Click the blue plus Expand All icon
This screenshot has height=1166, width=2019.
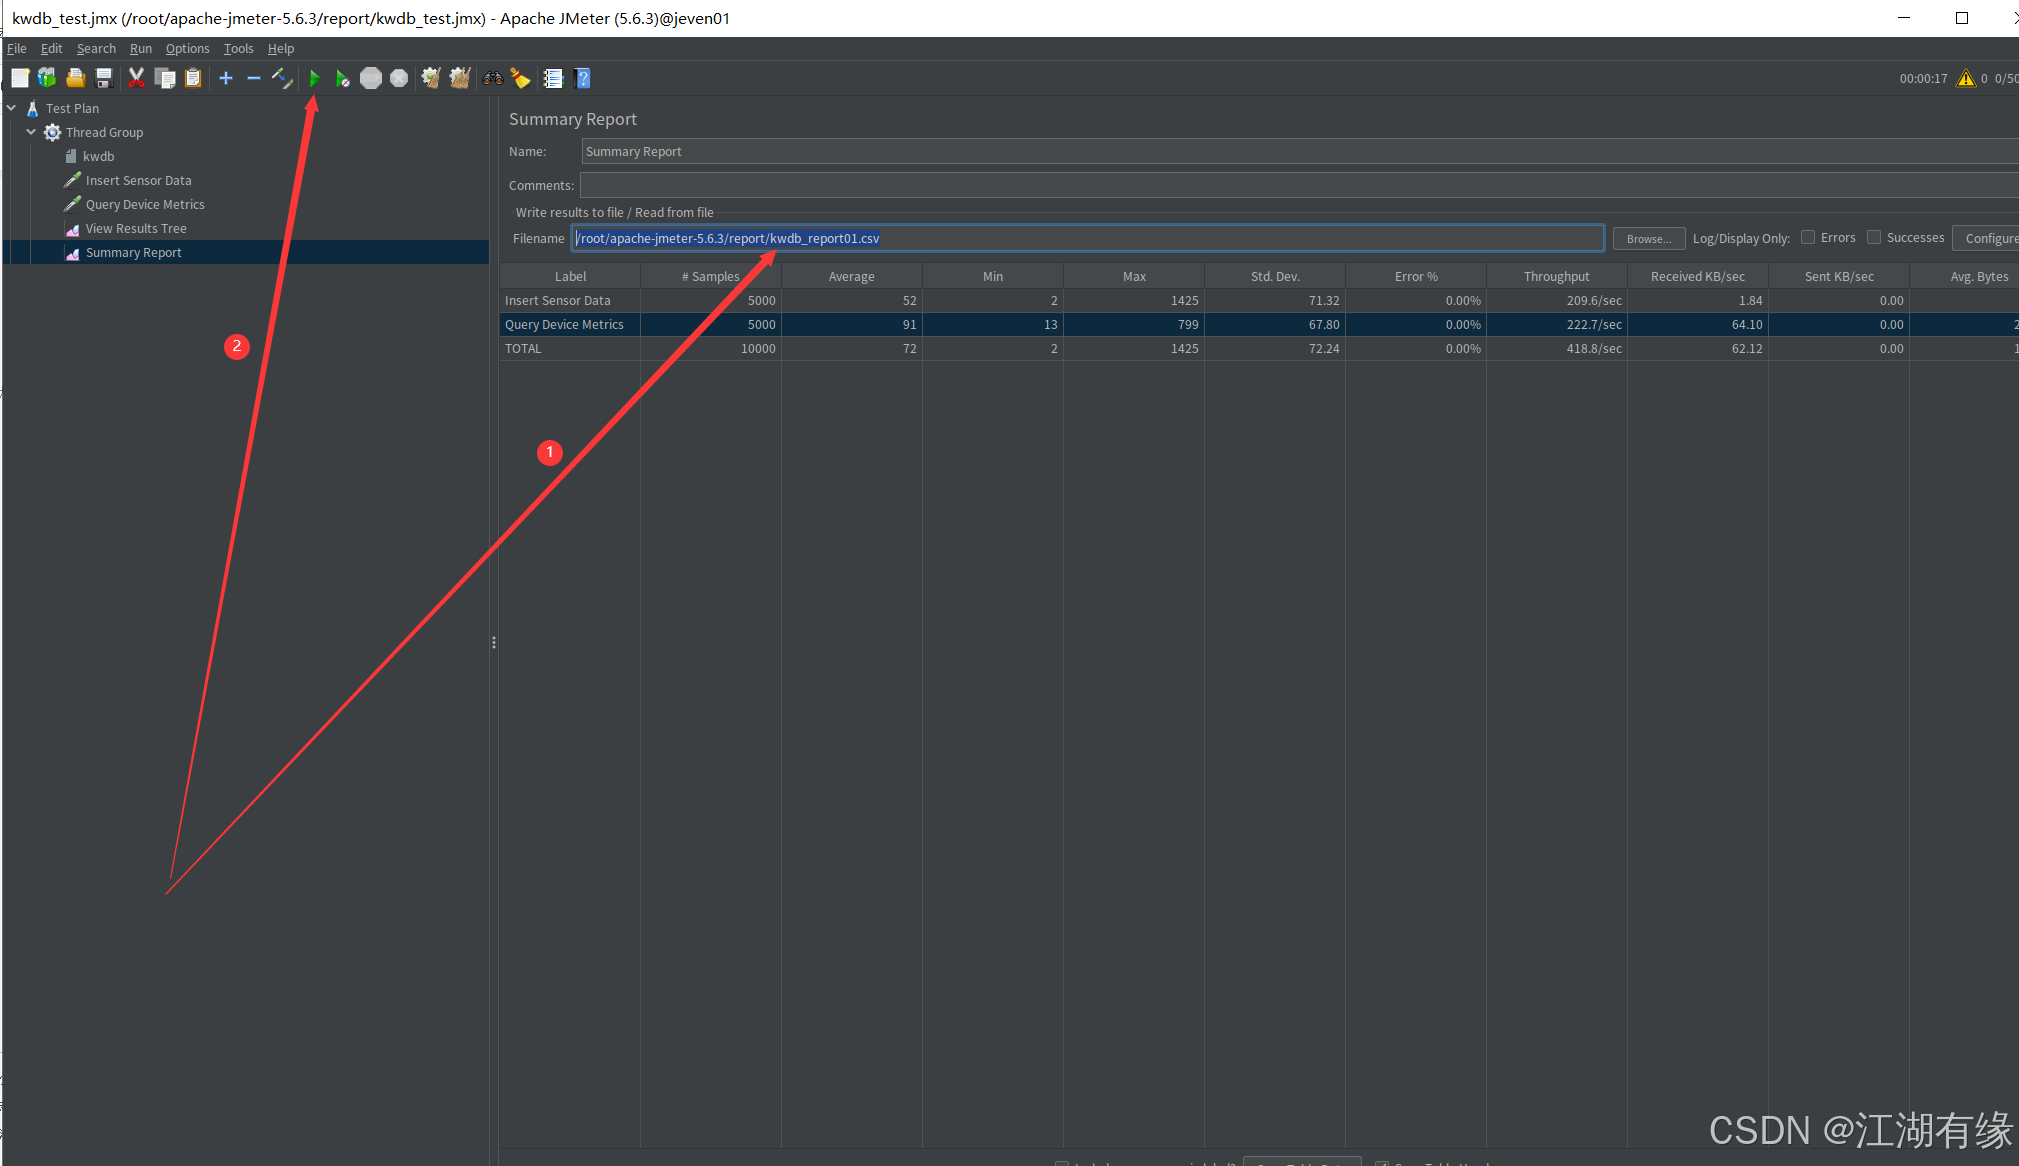point(226,78)
